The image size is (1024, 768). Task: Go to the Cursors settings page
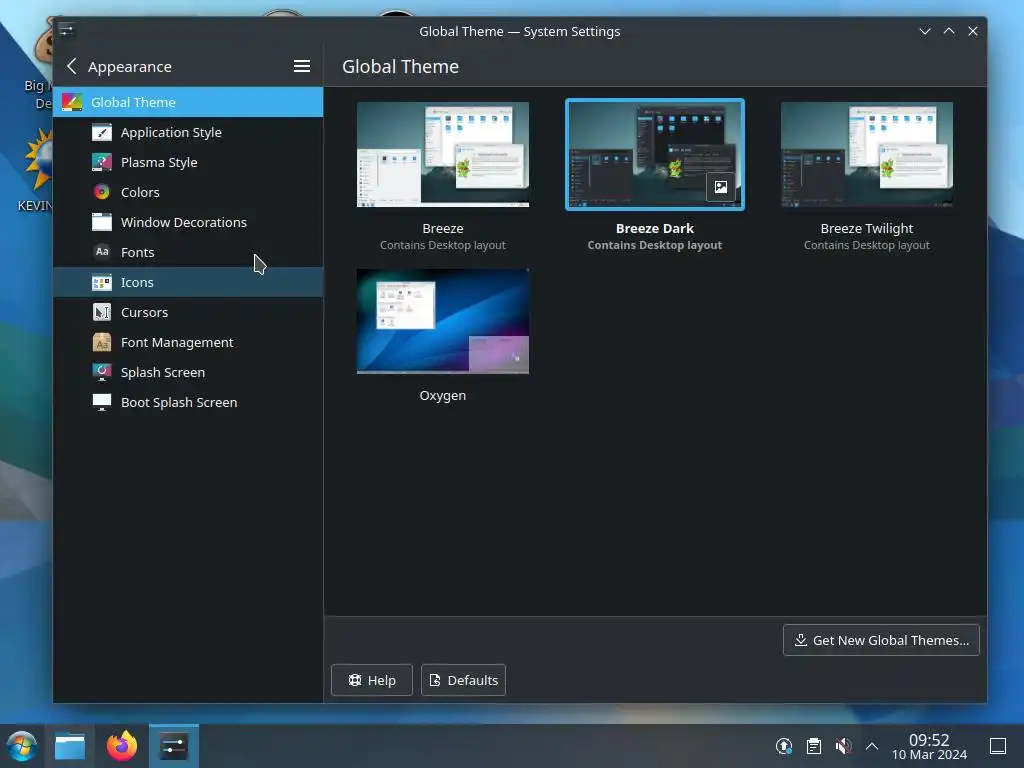click(x=188, y=312)
